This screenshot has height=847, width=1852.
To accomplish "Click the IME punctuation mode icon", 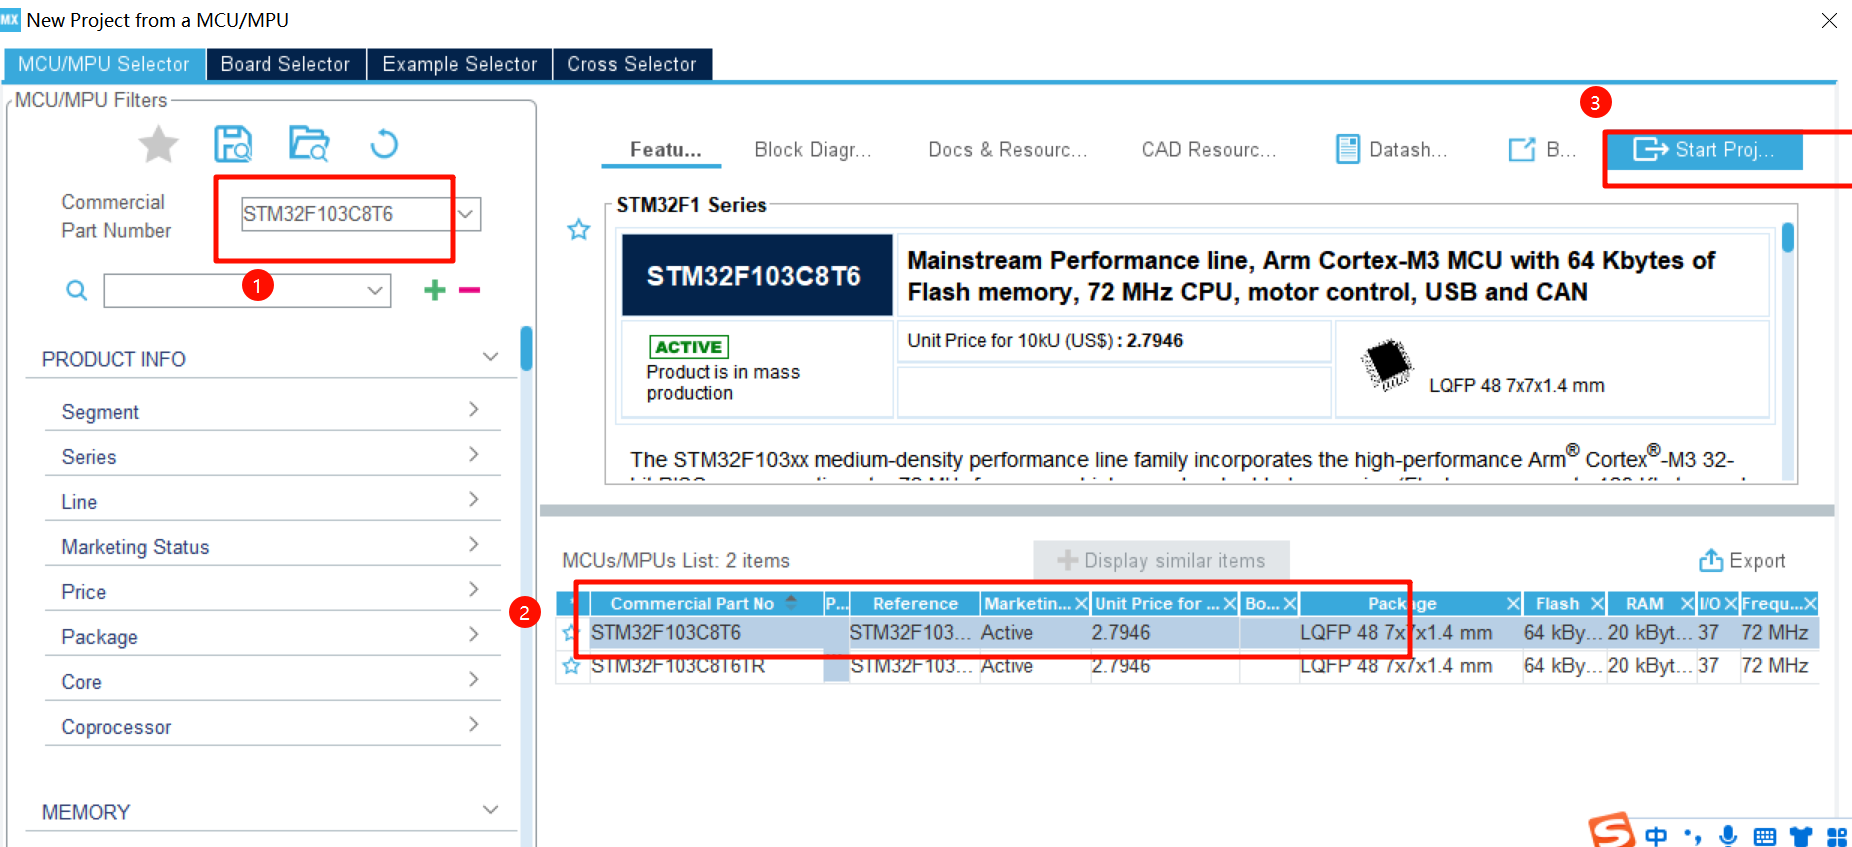I will pos(1692,836).
